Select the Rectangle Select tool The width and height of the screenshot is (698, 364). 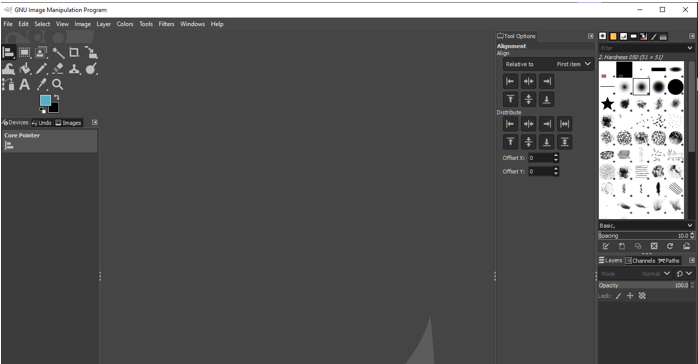pos(24,53)
